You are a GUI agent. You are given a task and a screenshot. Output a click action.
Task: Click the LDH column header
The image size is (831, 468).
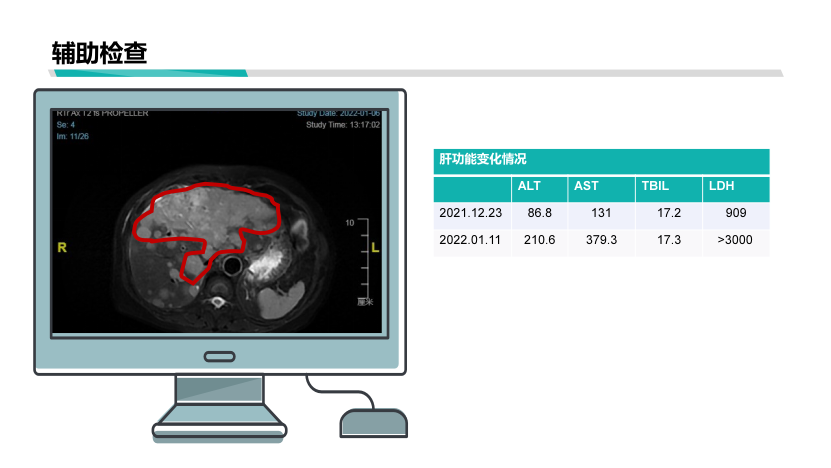point(736,189)
